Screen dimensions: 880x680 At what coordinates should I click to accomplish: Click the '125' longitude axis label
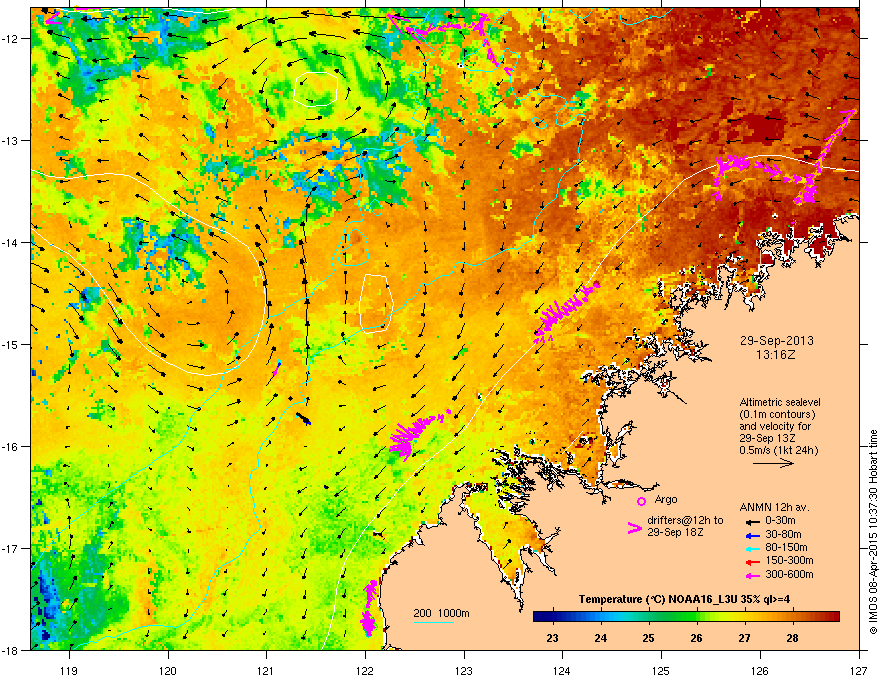[x=661, y=670]
